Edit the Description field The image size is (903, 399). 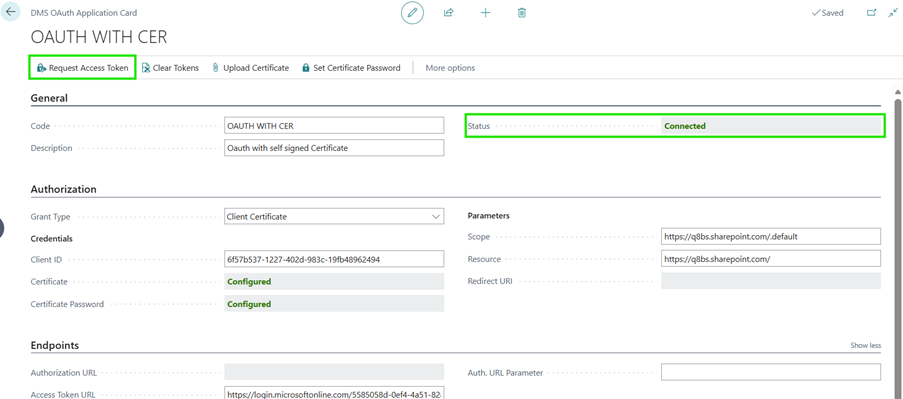334,148
